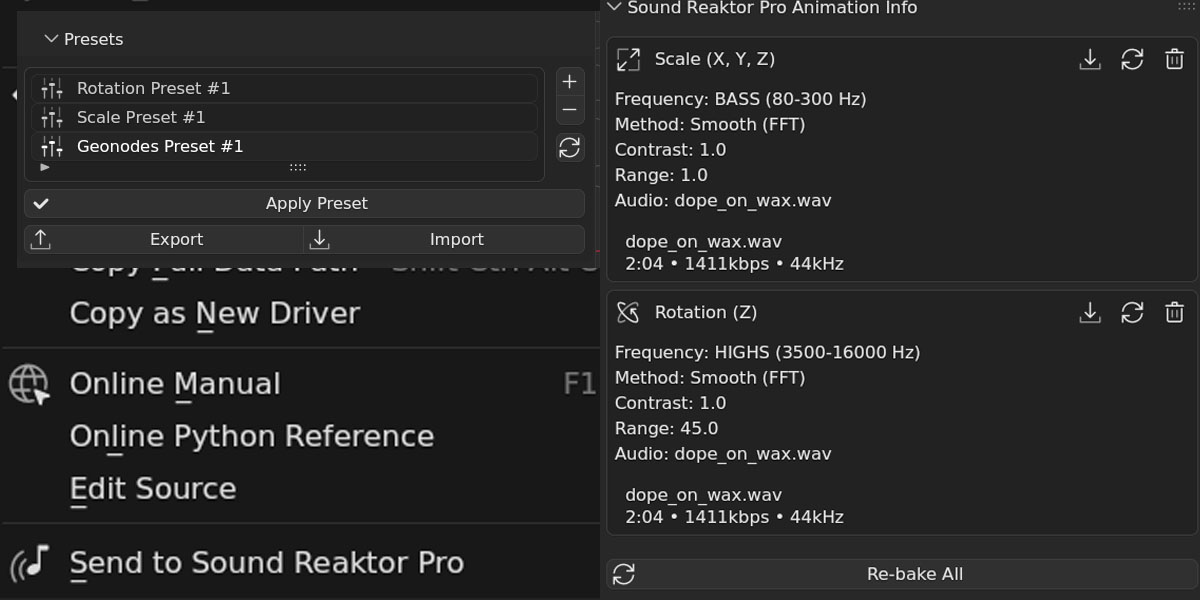The image size is (1200, 600).
Task: Collapse the Presets panel chevron
Action: tap(51, 39)
